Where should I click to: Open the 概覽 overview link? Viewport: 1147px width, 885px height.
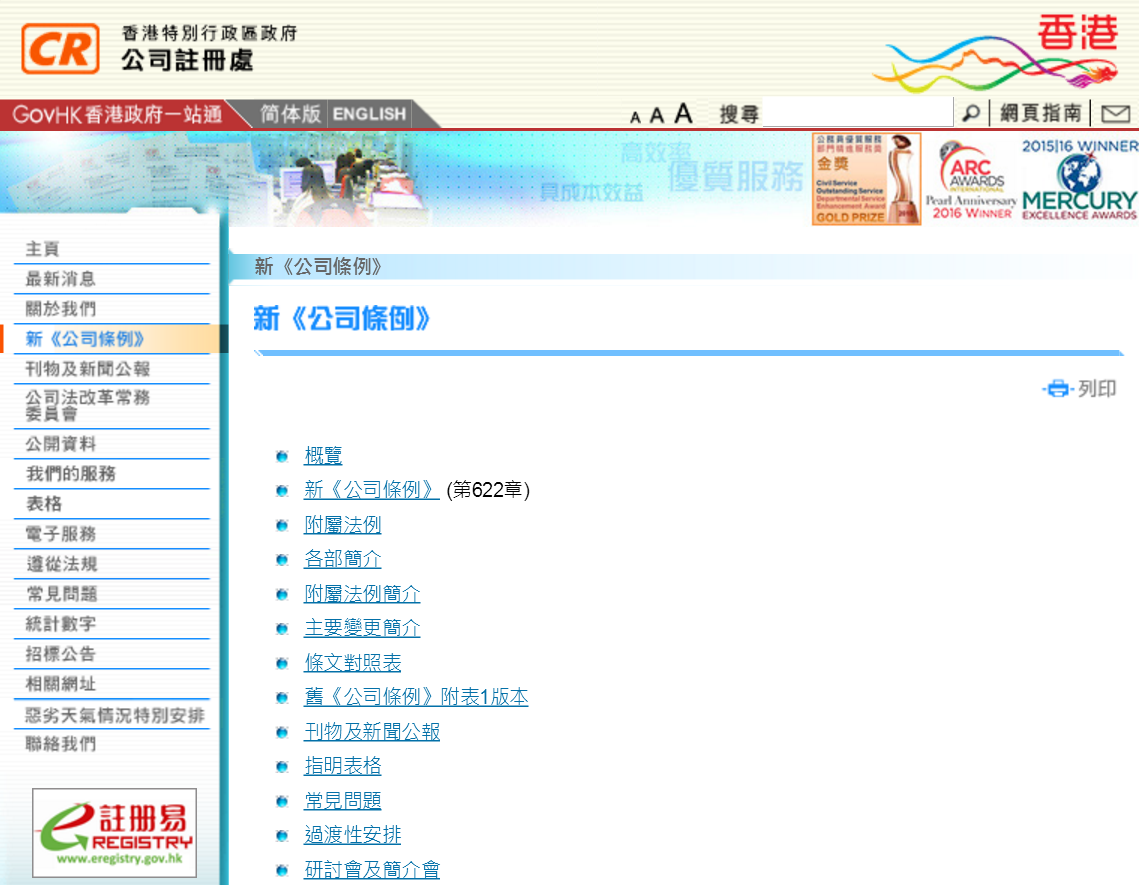tap(324, 456)
